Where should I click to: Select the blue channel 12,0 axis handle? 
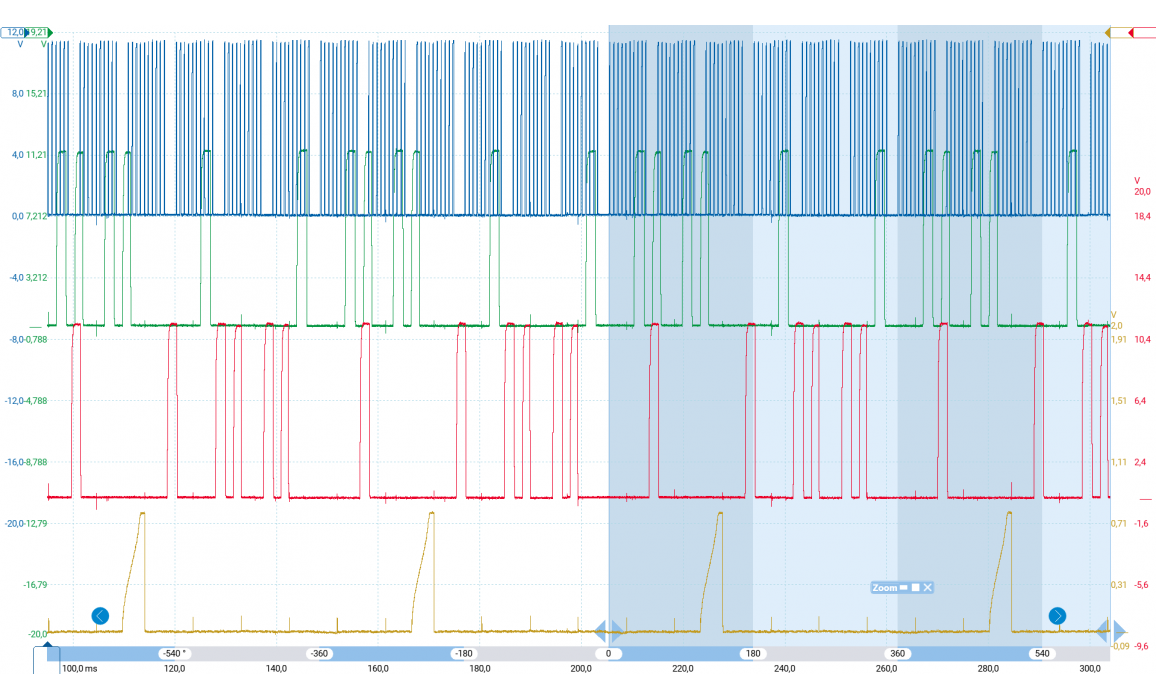18,33
